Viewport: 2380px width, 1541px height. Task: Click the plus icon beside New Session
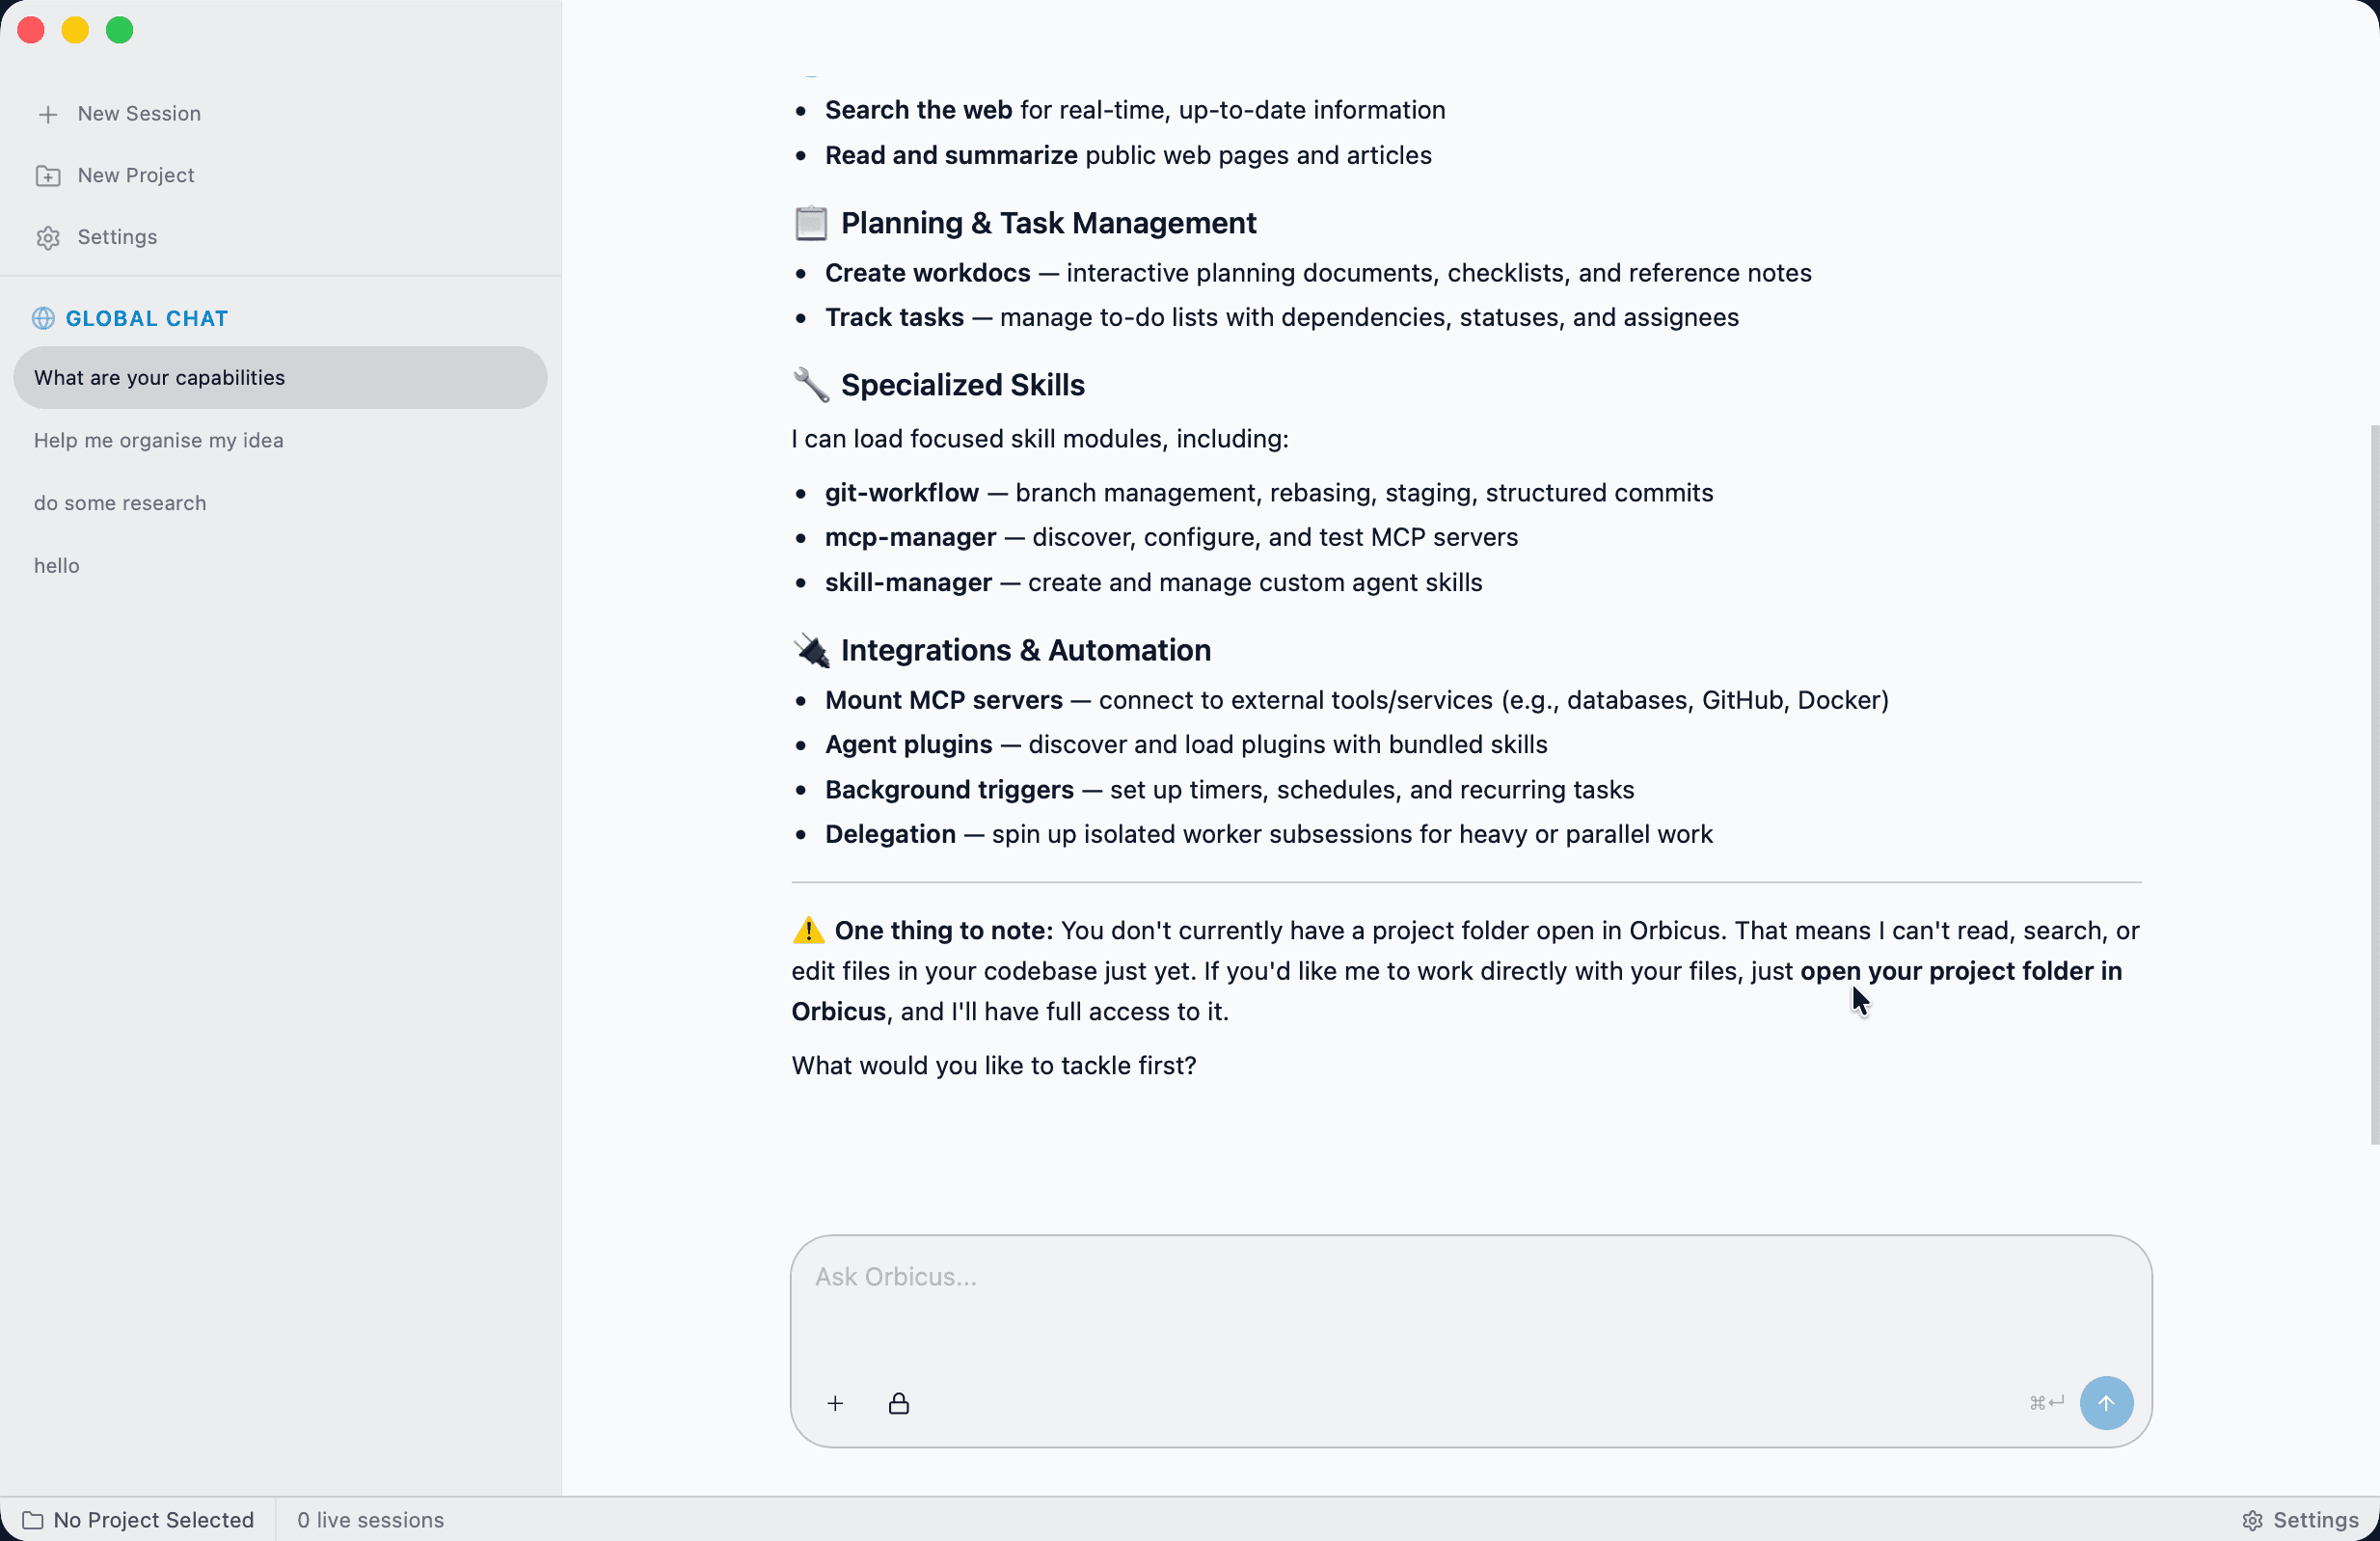pyautogui.click(x=48, y=114)
